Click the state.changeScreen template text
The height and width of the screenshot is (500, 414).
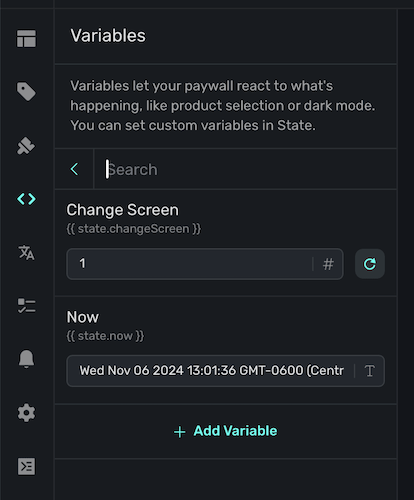point(134,229)
